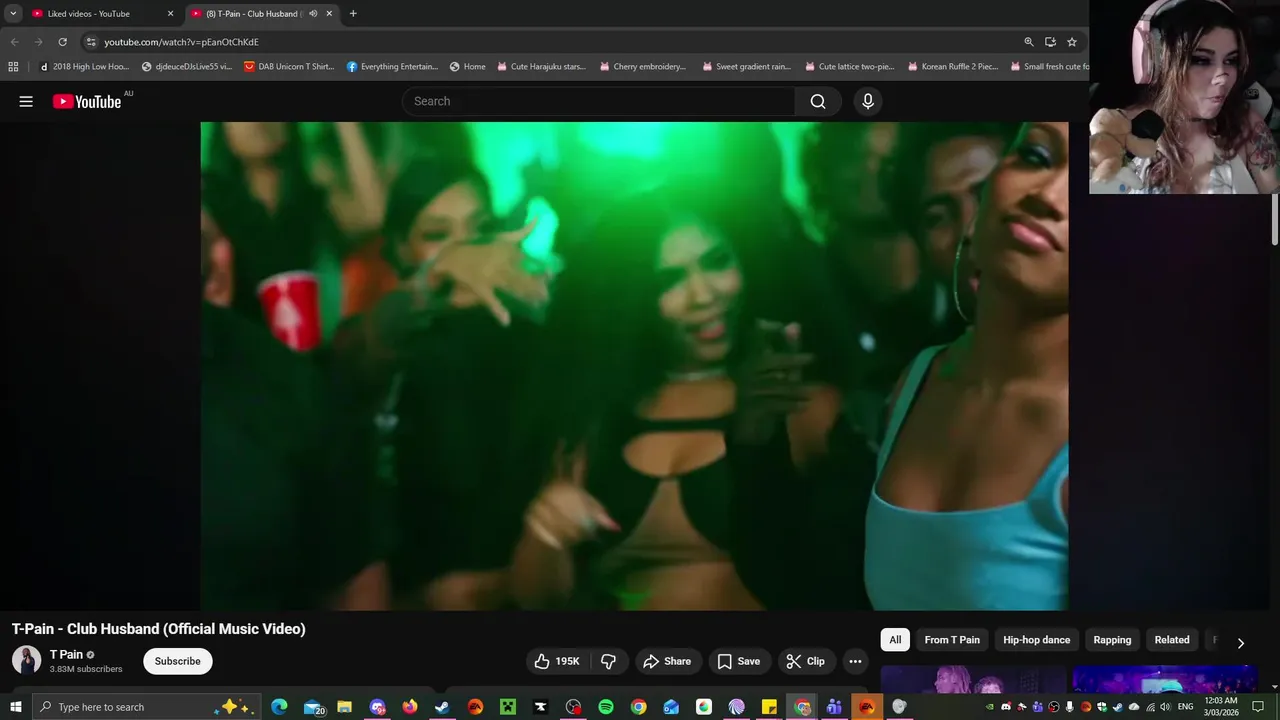Open Firefox from the taskbar

410,707
